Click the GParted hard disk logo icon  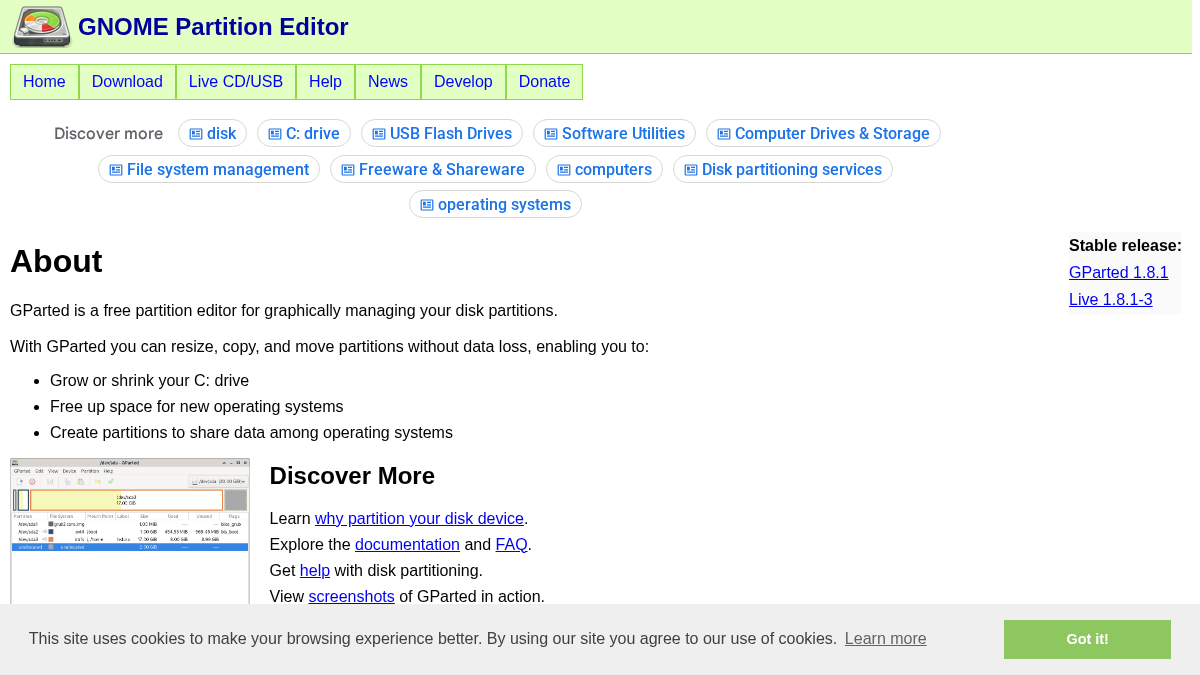(42, 27)
